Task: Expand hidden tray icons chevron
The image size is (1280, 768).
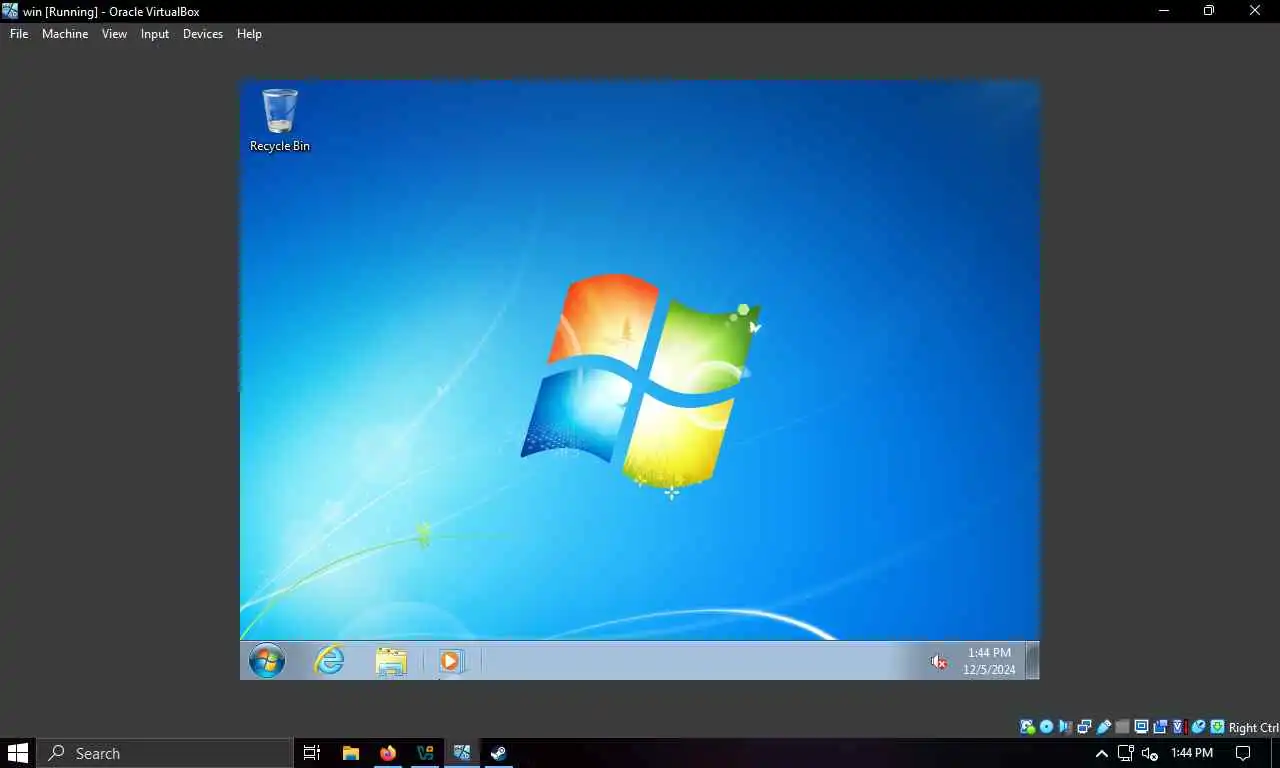Action: point(1102,754)
